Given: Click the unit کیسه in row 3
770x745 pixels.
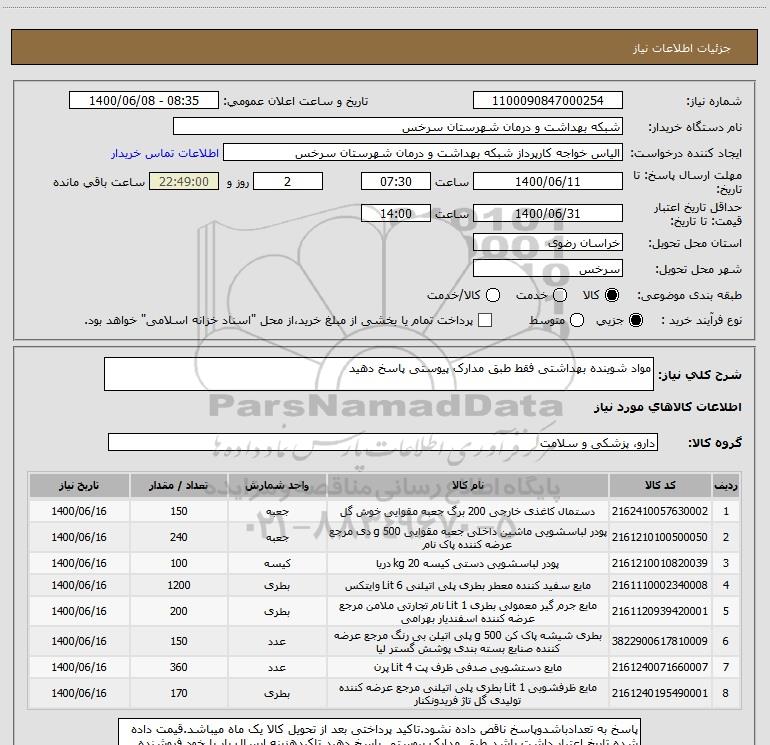Looking at the screenshot, I should tap(277, 563).
